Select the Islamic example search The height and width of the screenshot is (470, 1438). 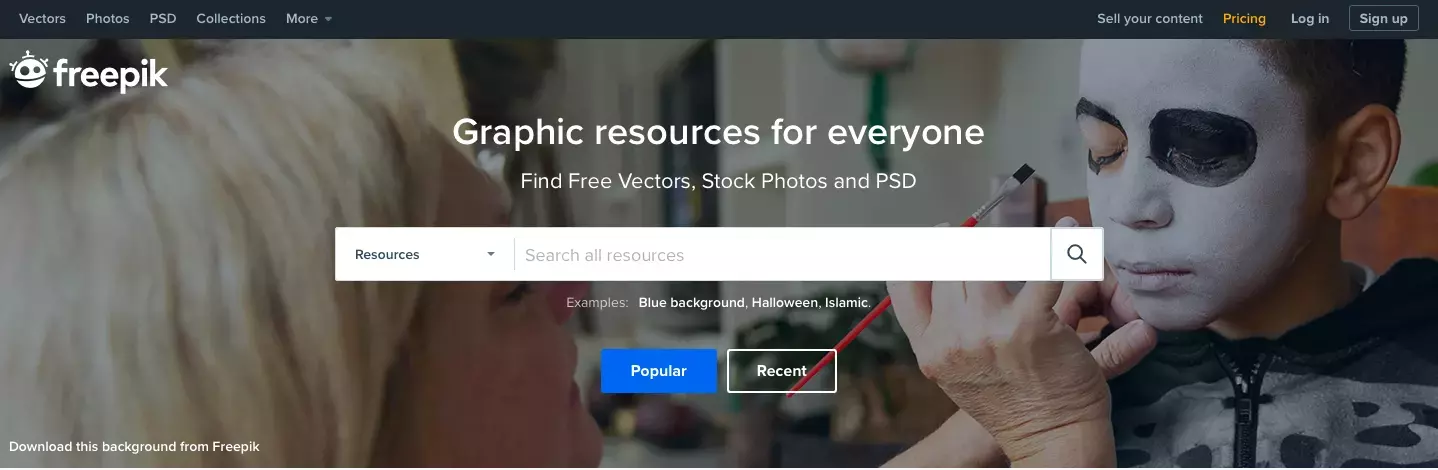[x=847, y=302]
